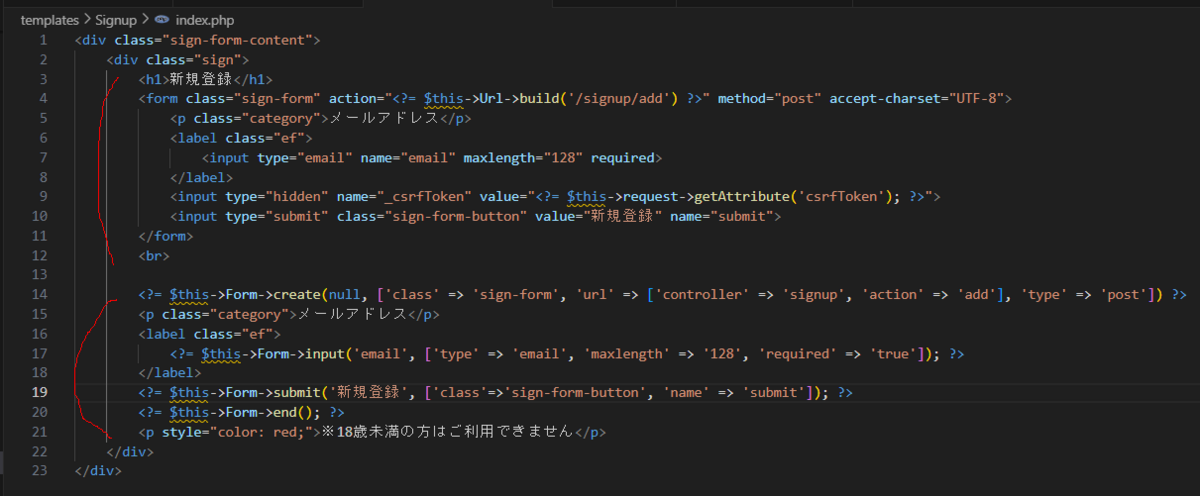Image resolution: width=1200 pixels, height=496 pixels.
Task: Click the closing form tag on line 11
Action: 165,236
